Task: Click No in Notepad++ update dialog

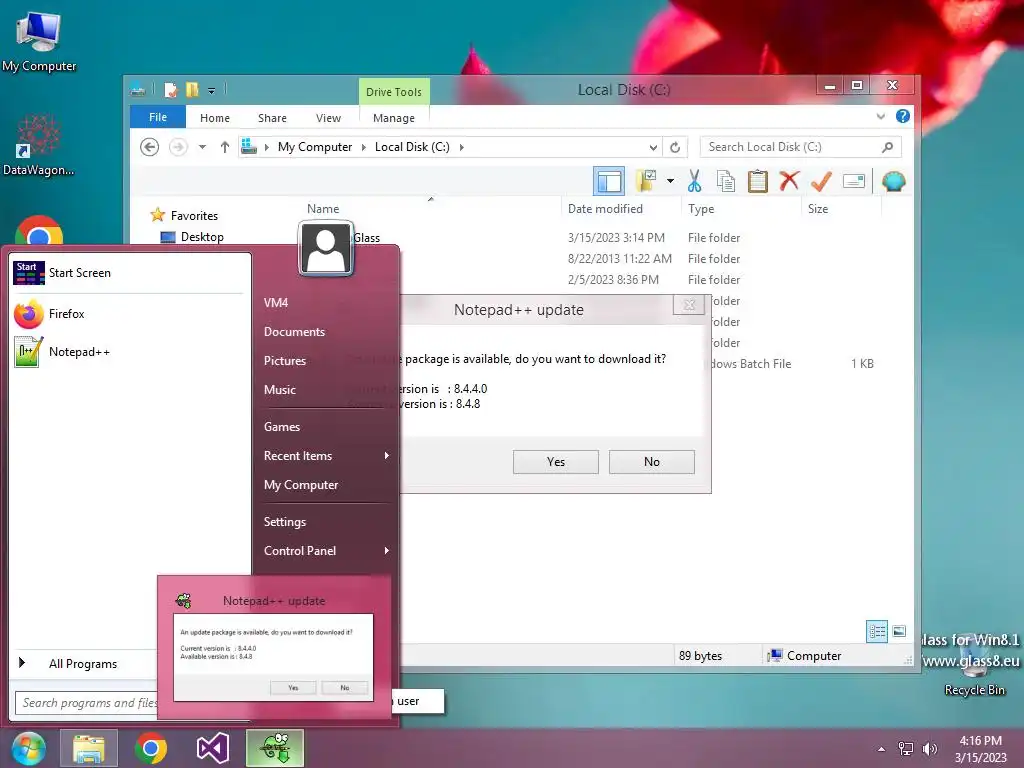Action: pyautogui.click(x=652, y=462)
